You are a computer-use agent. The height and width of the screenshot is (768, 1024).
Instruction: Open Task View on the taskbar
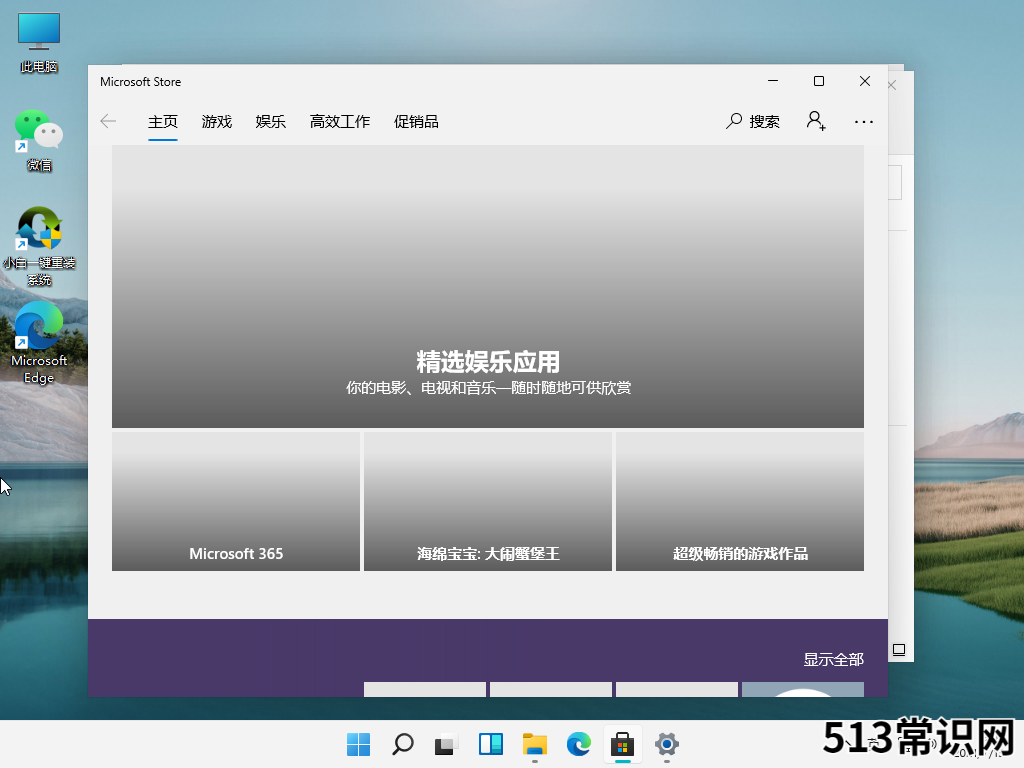446,744
